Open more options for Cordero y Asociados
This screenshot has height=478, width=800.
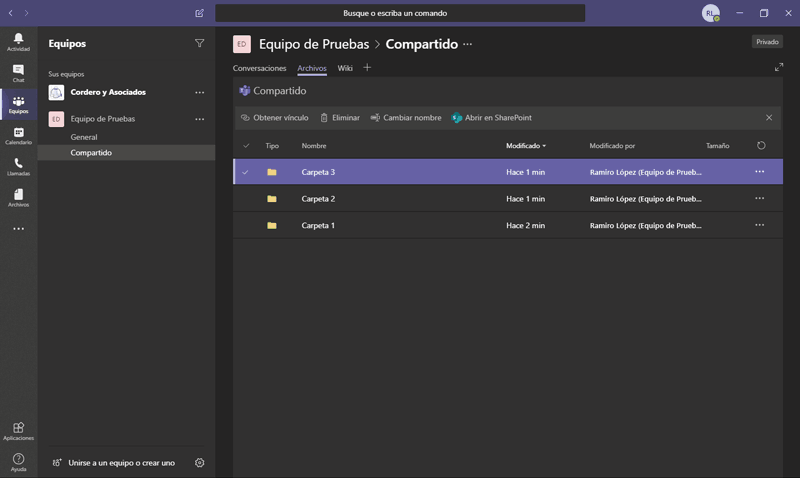(199, 92)
